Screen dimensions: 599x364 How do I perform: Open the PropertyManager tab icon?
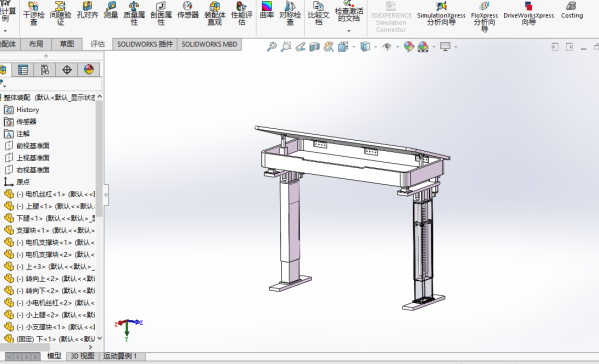click(x=23, y=70)
